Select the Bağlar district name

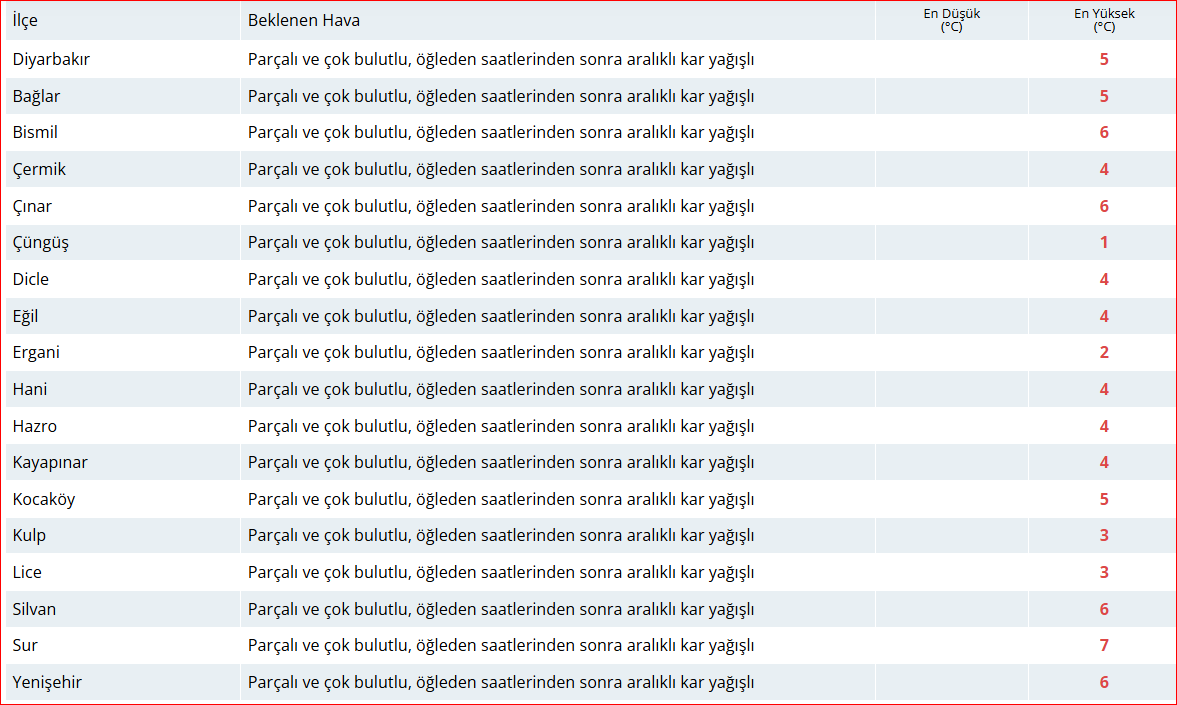click(x=37, y=96)
